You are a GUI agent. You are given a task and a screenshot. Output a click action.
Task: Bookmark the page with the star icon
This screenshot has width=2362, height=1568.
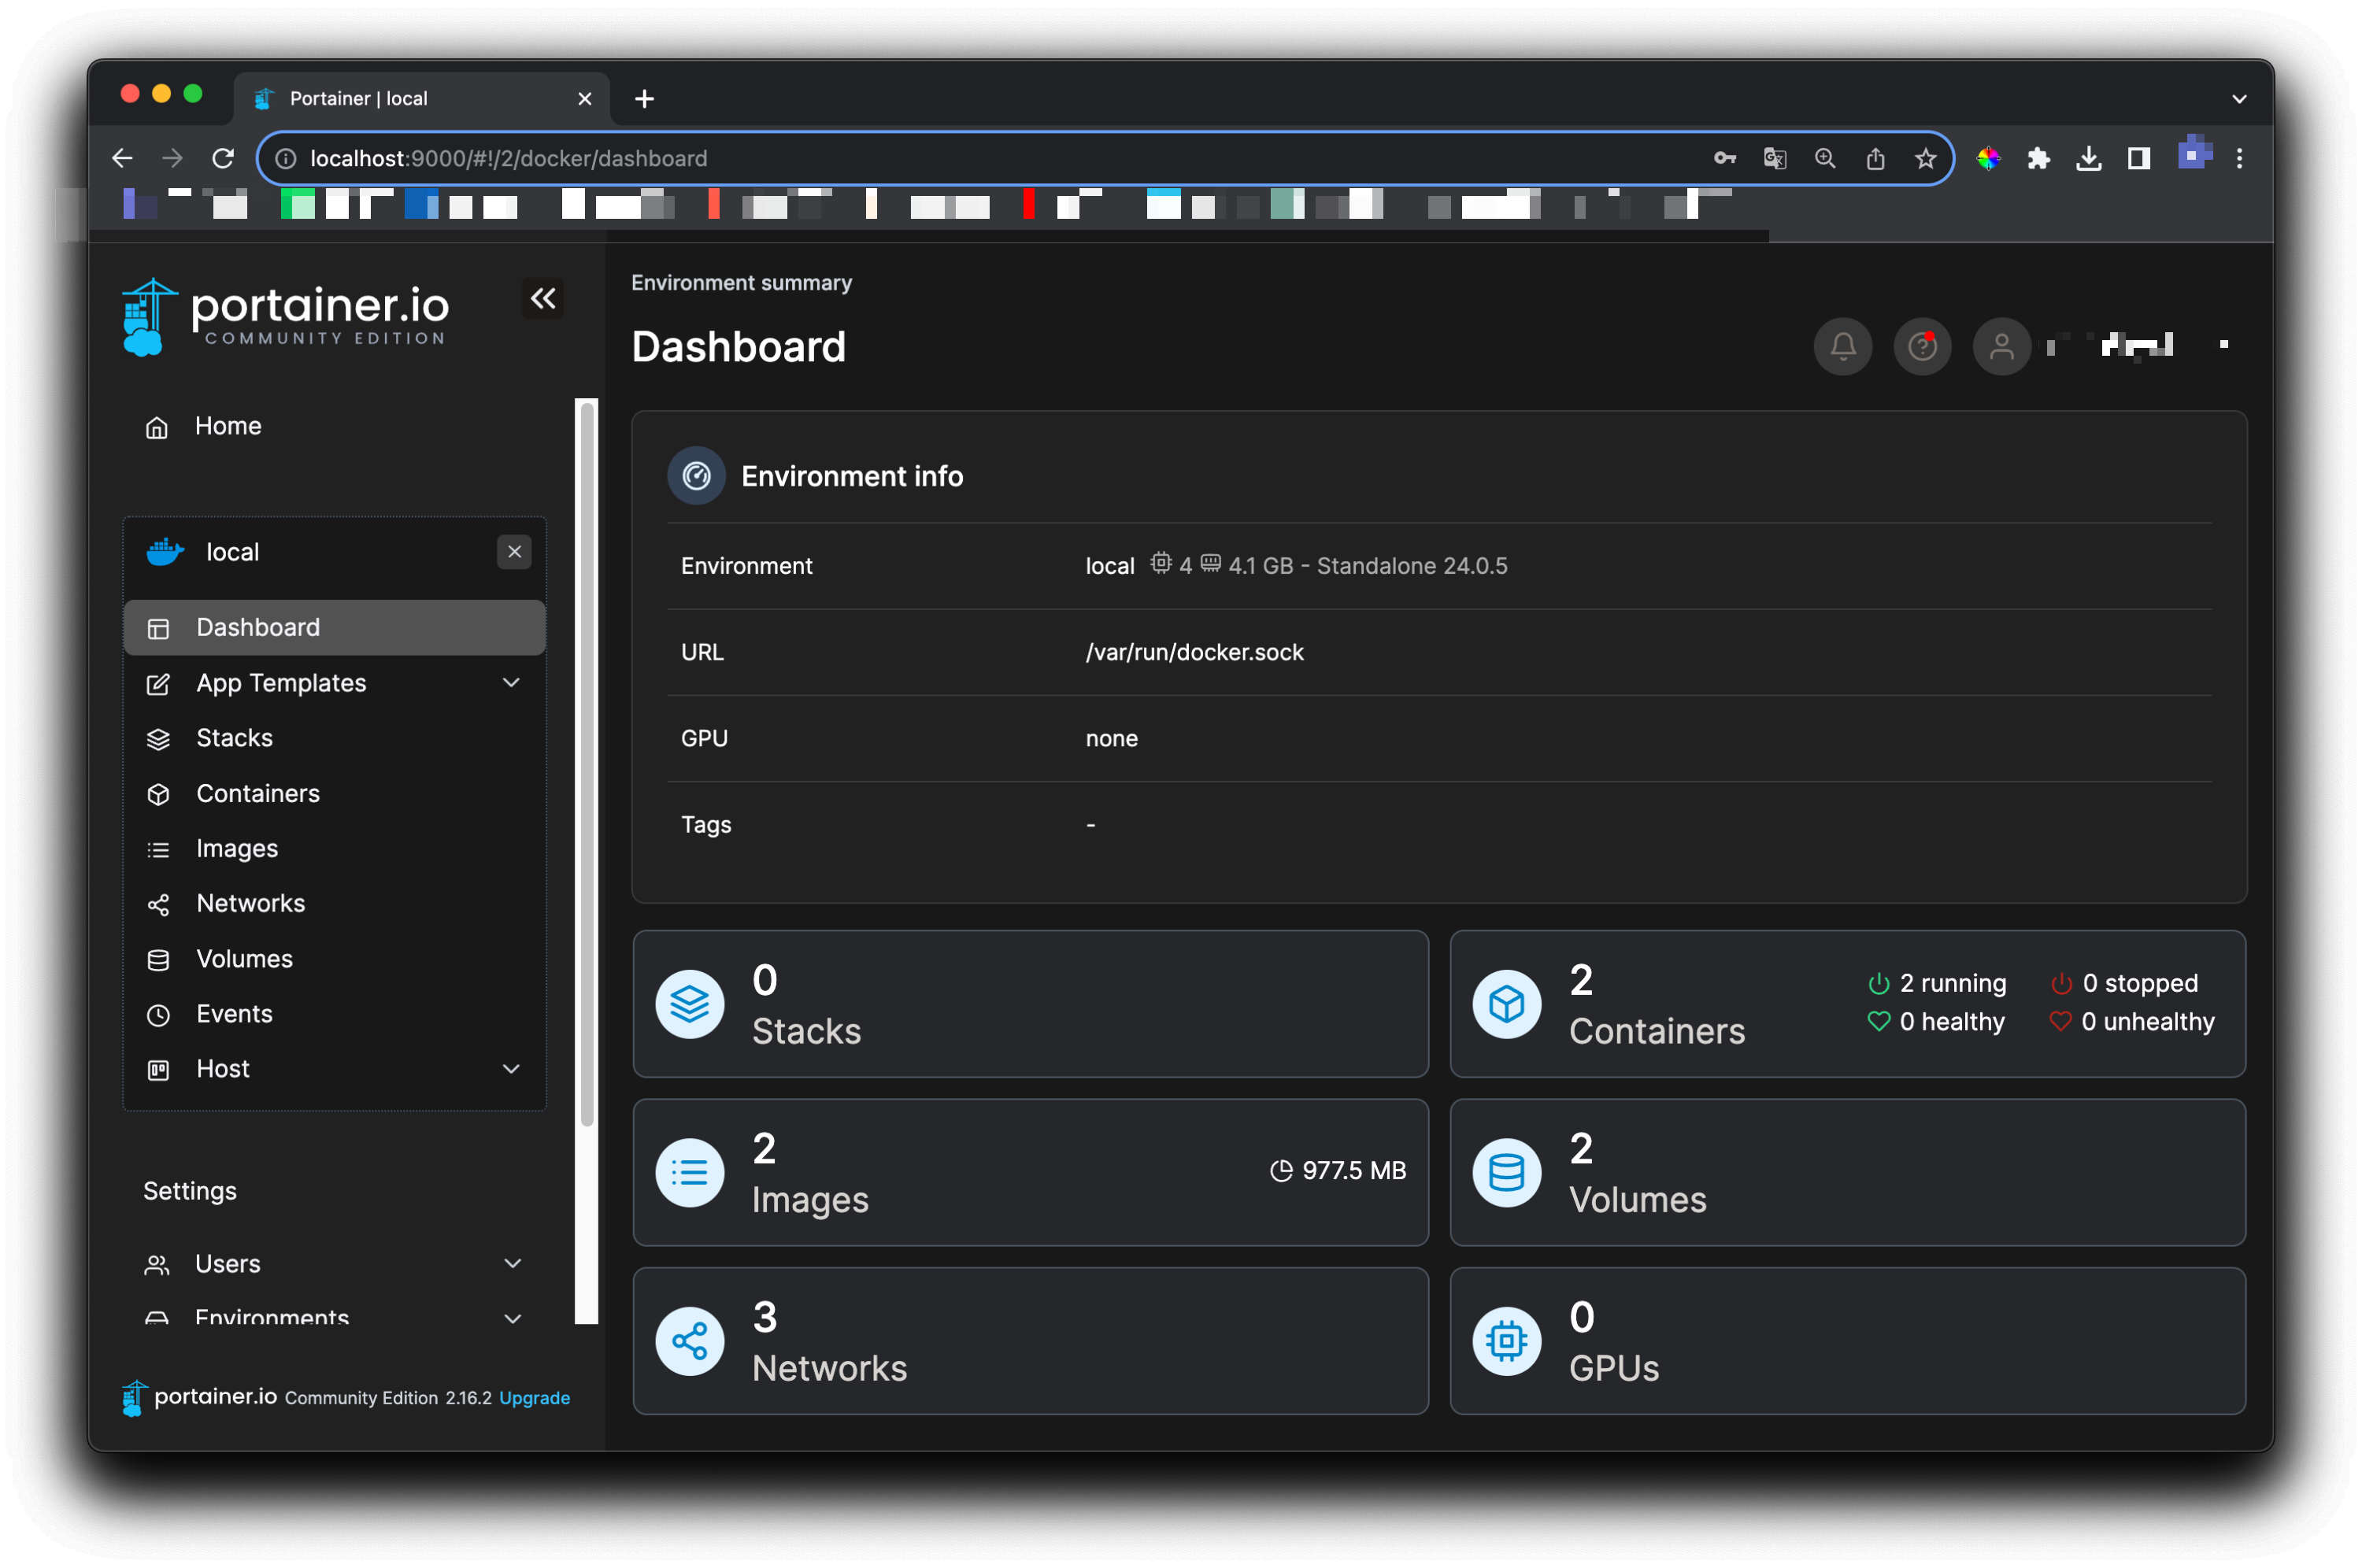click(x=1925, y=158)
